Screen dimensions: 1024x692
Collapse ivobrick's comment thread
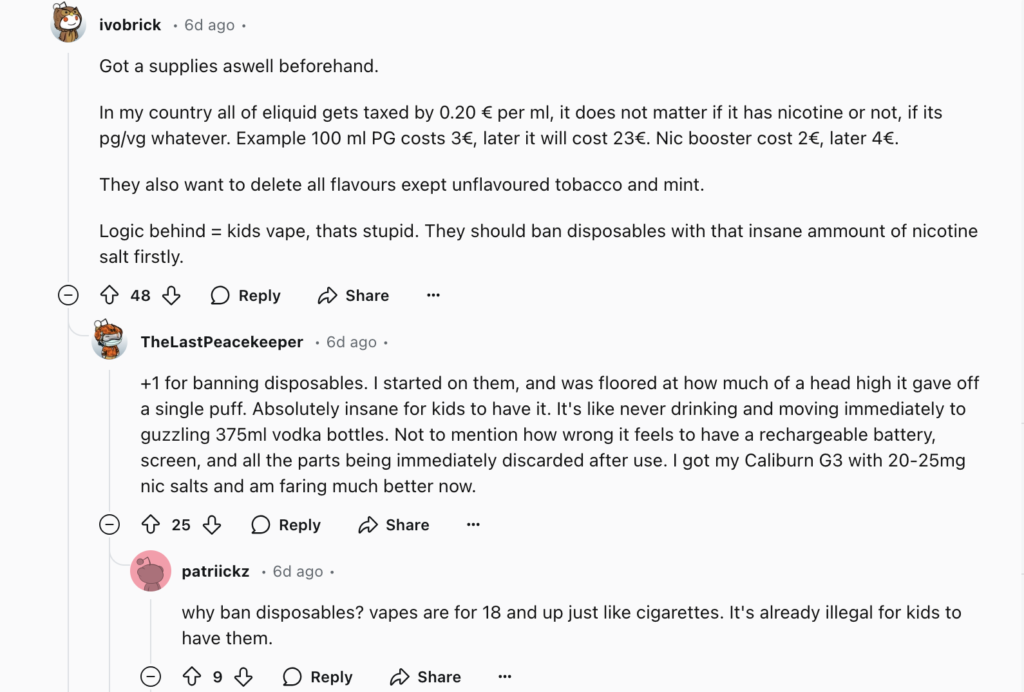coord(68,295)
